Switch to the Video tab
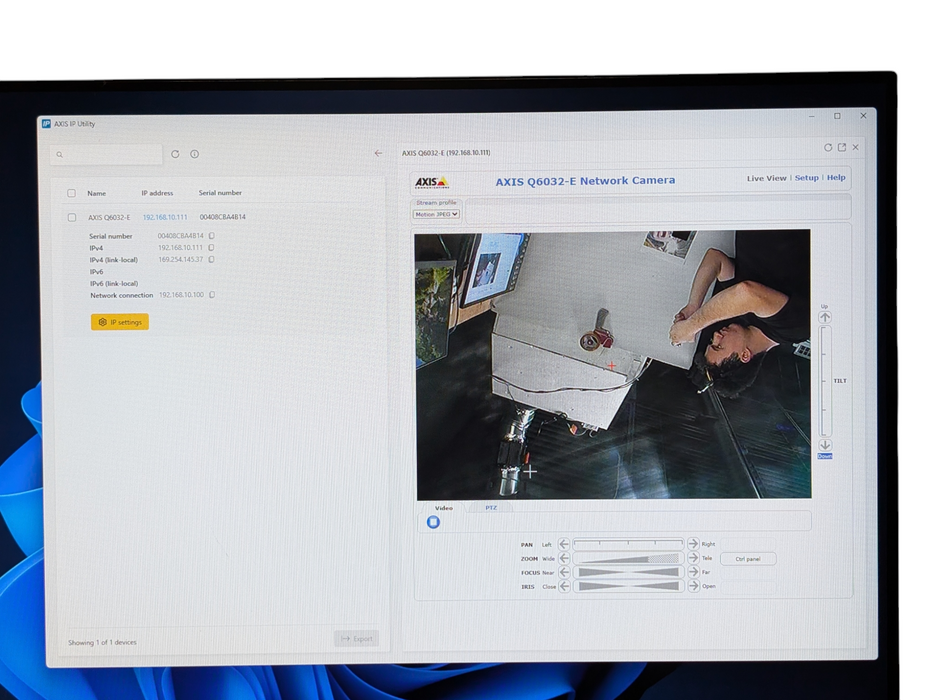Image resolution: width=930 pixels, height=700 pixels. 444,508
